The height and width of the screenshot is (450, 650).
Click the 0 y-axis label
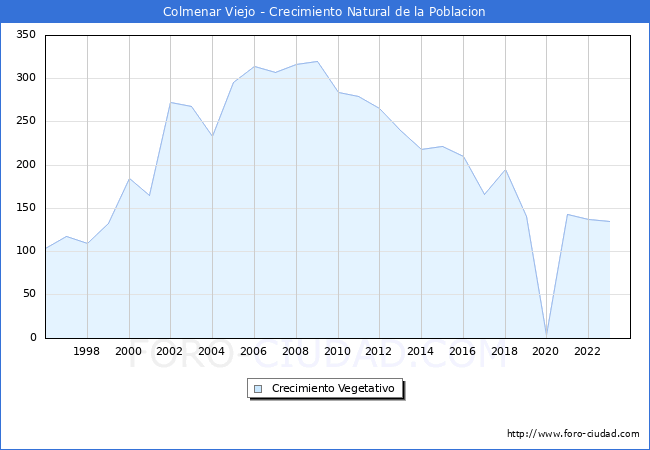point(33,338)
